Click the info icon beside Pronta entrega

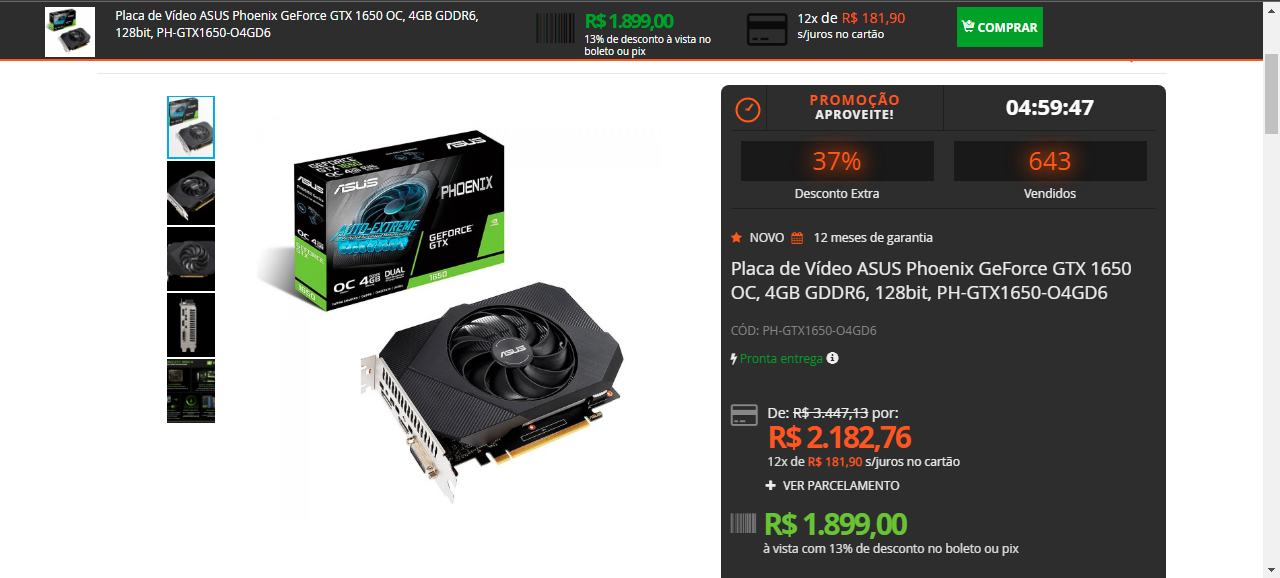[832, 358]
